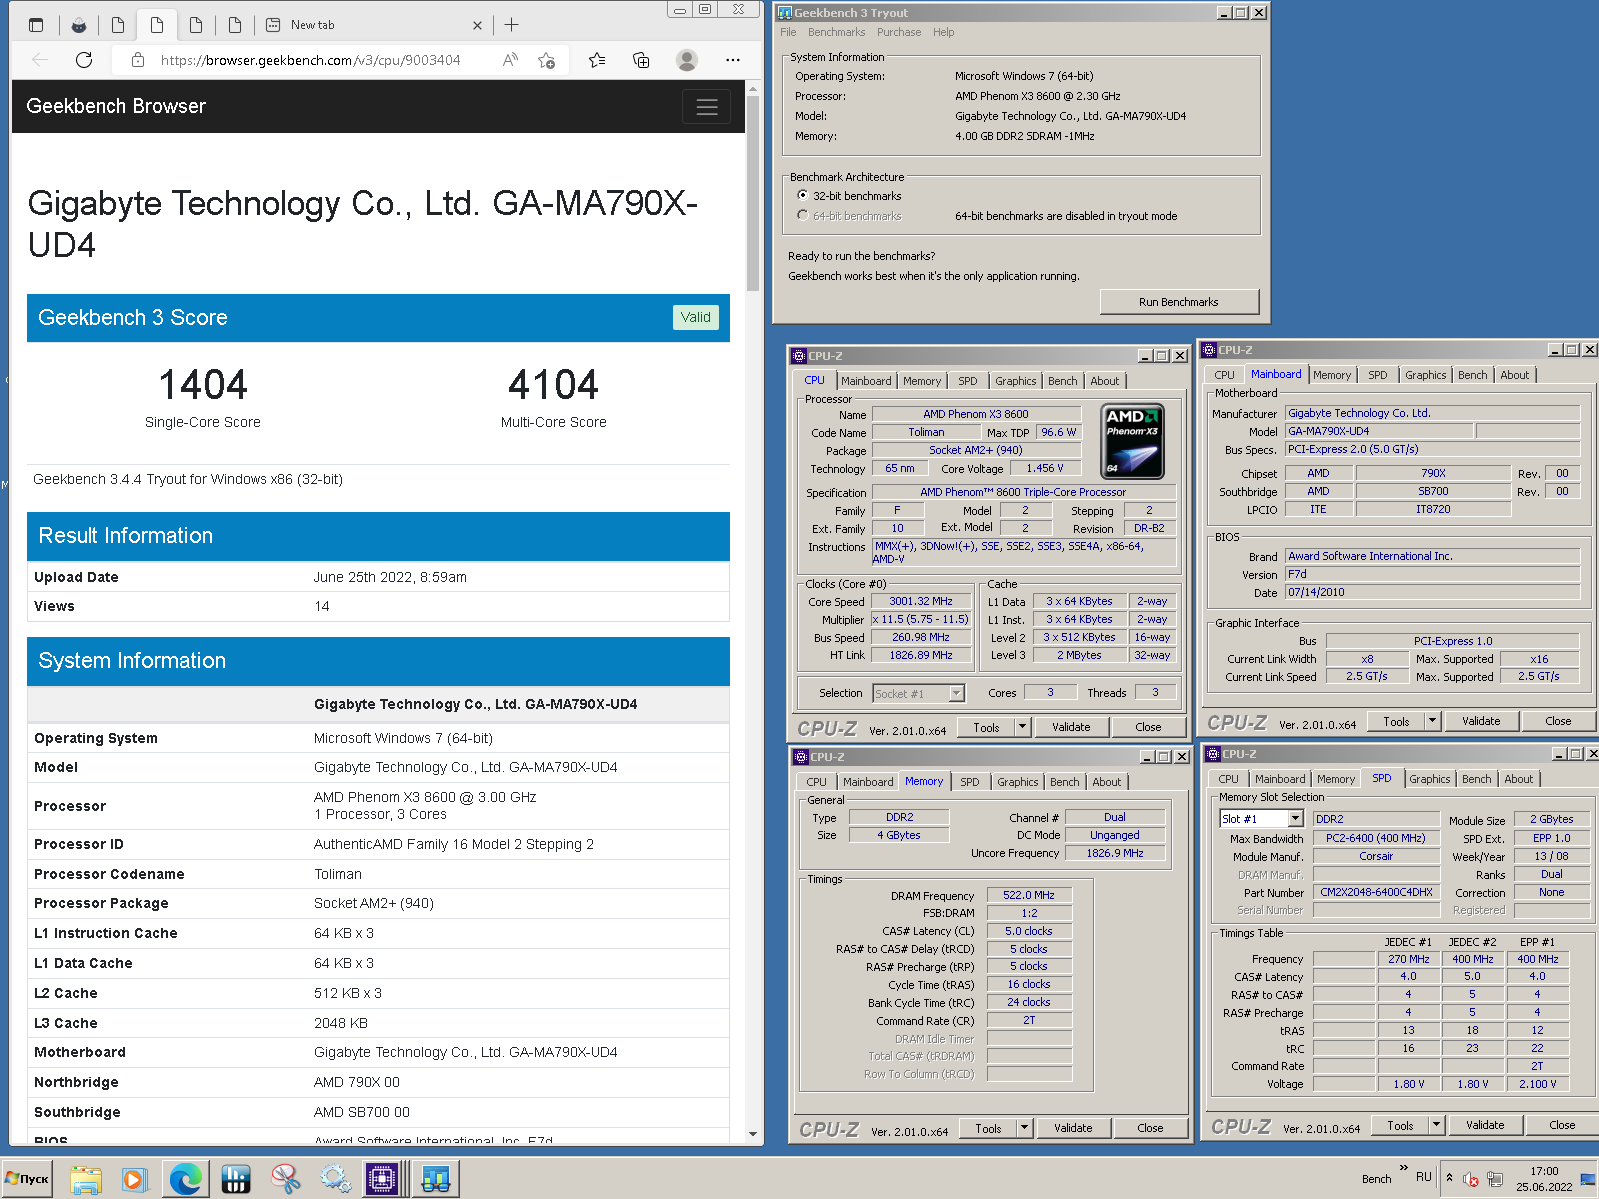Reload the Geekbench Browser page
This screenshot has height=1199, width=1599.
click(84, 60)
